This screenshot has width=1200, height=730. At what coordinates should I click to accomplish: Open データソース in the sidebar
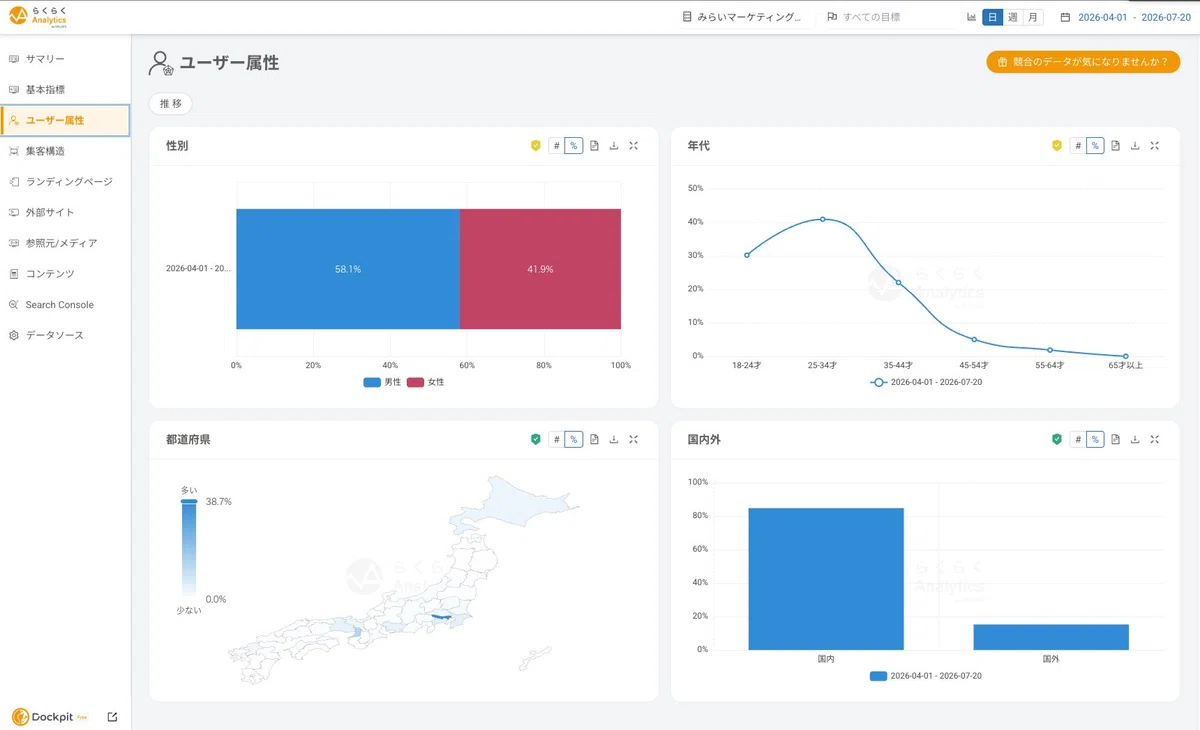point(65,335)
